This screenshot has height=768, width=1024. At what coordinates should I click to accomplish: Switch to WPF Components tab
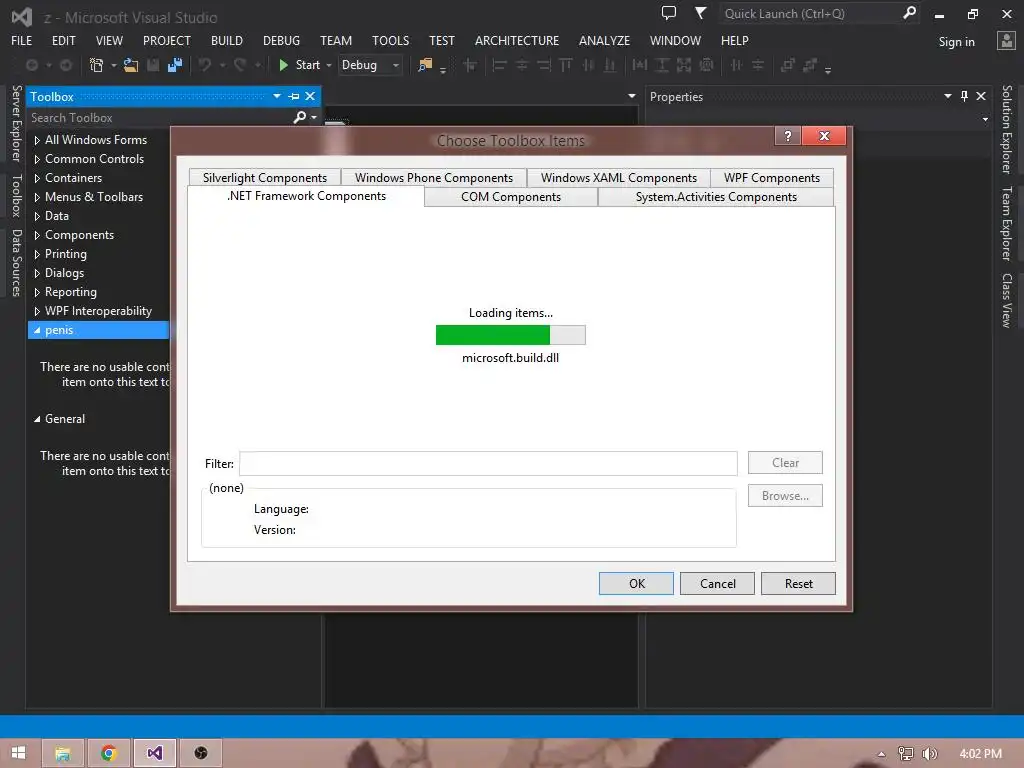tap(772, 178)
